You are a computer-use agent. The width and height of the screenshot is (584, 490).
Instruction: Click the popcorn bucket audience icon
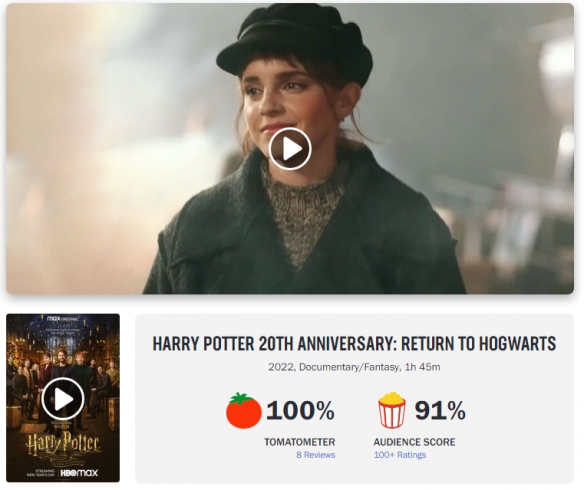392,410
